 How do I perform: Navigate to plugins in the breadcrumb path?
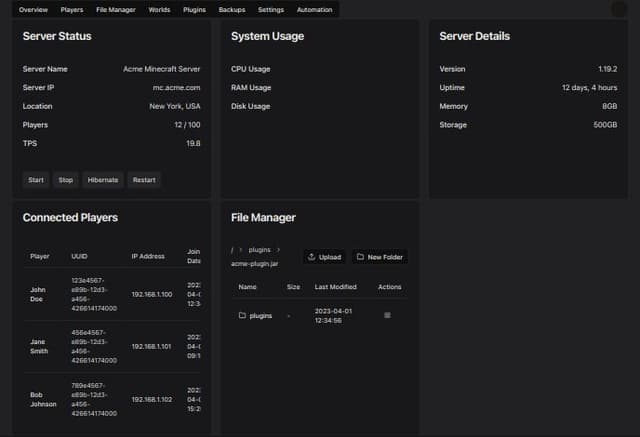pos(260,250)
